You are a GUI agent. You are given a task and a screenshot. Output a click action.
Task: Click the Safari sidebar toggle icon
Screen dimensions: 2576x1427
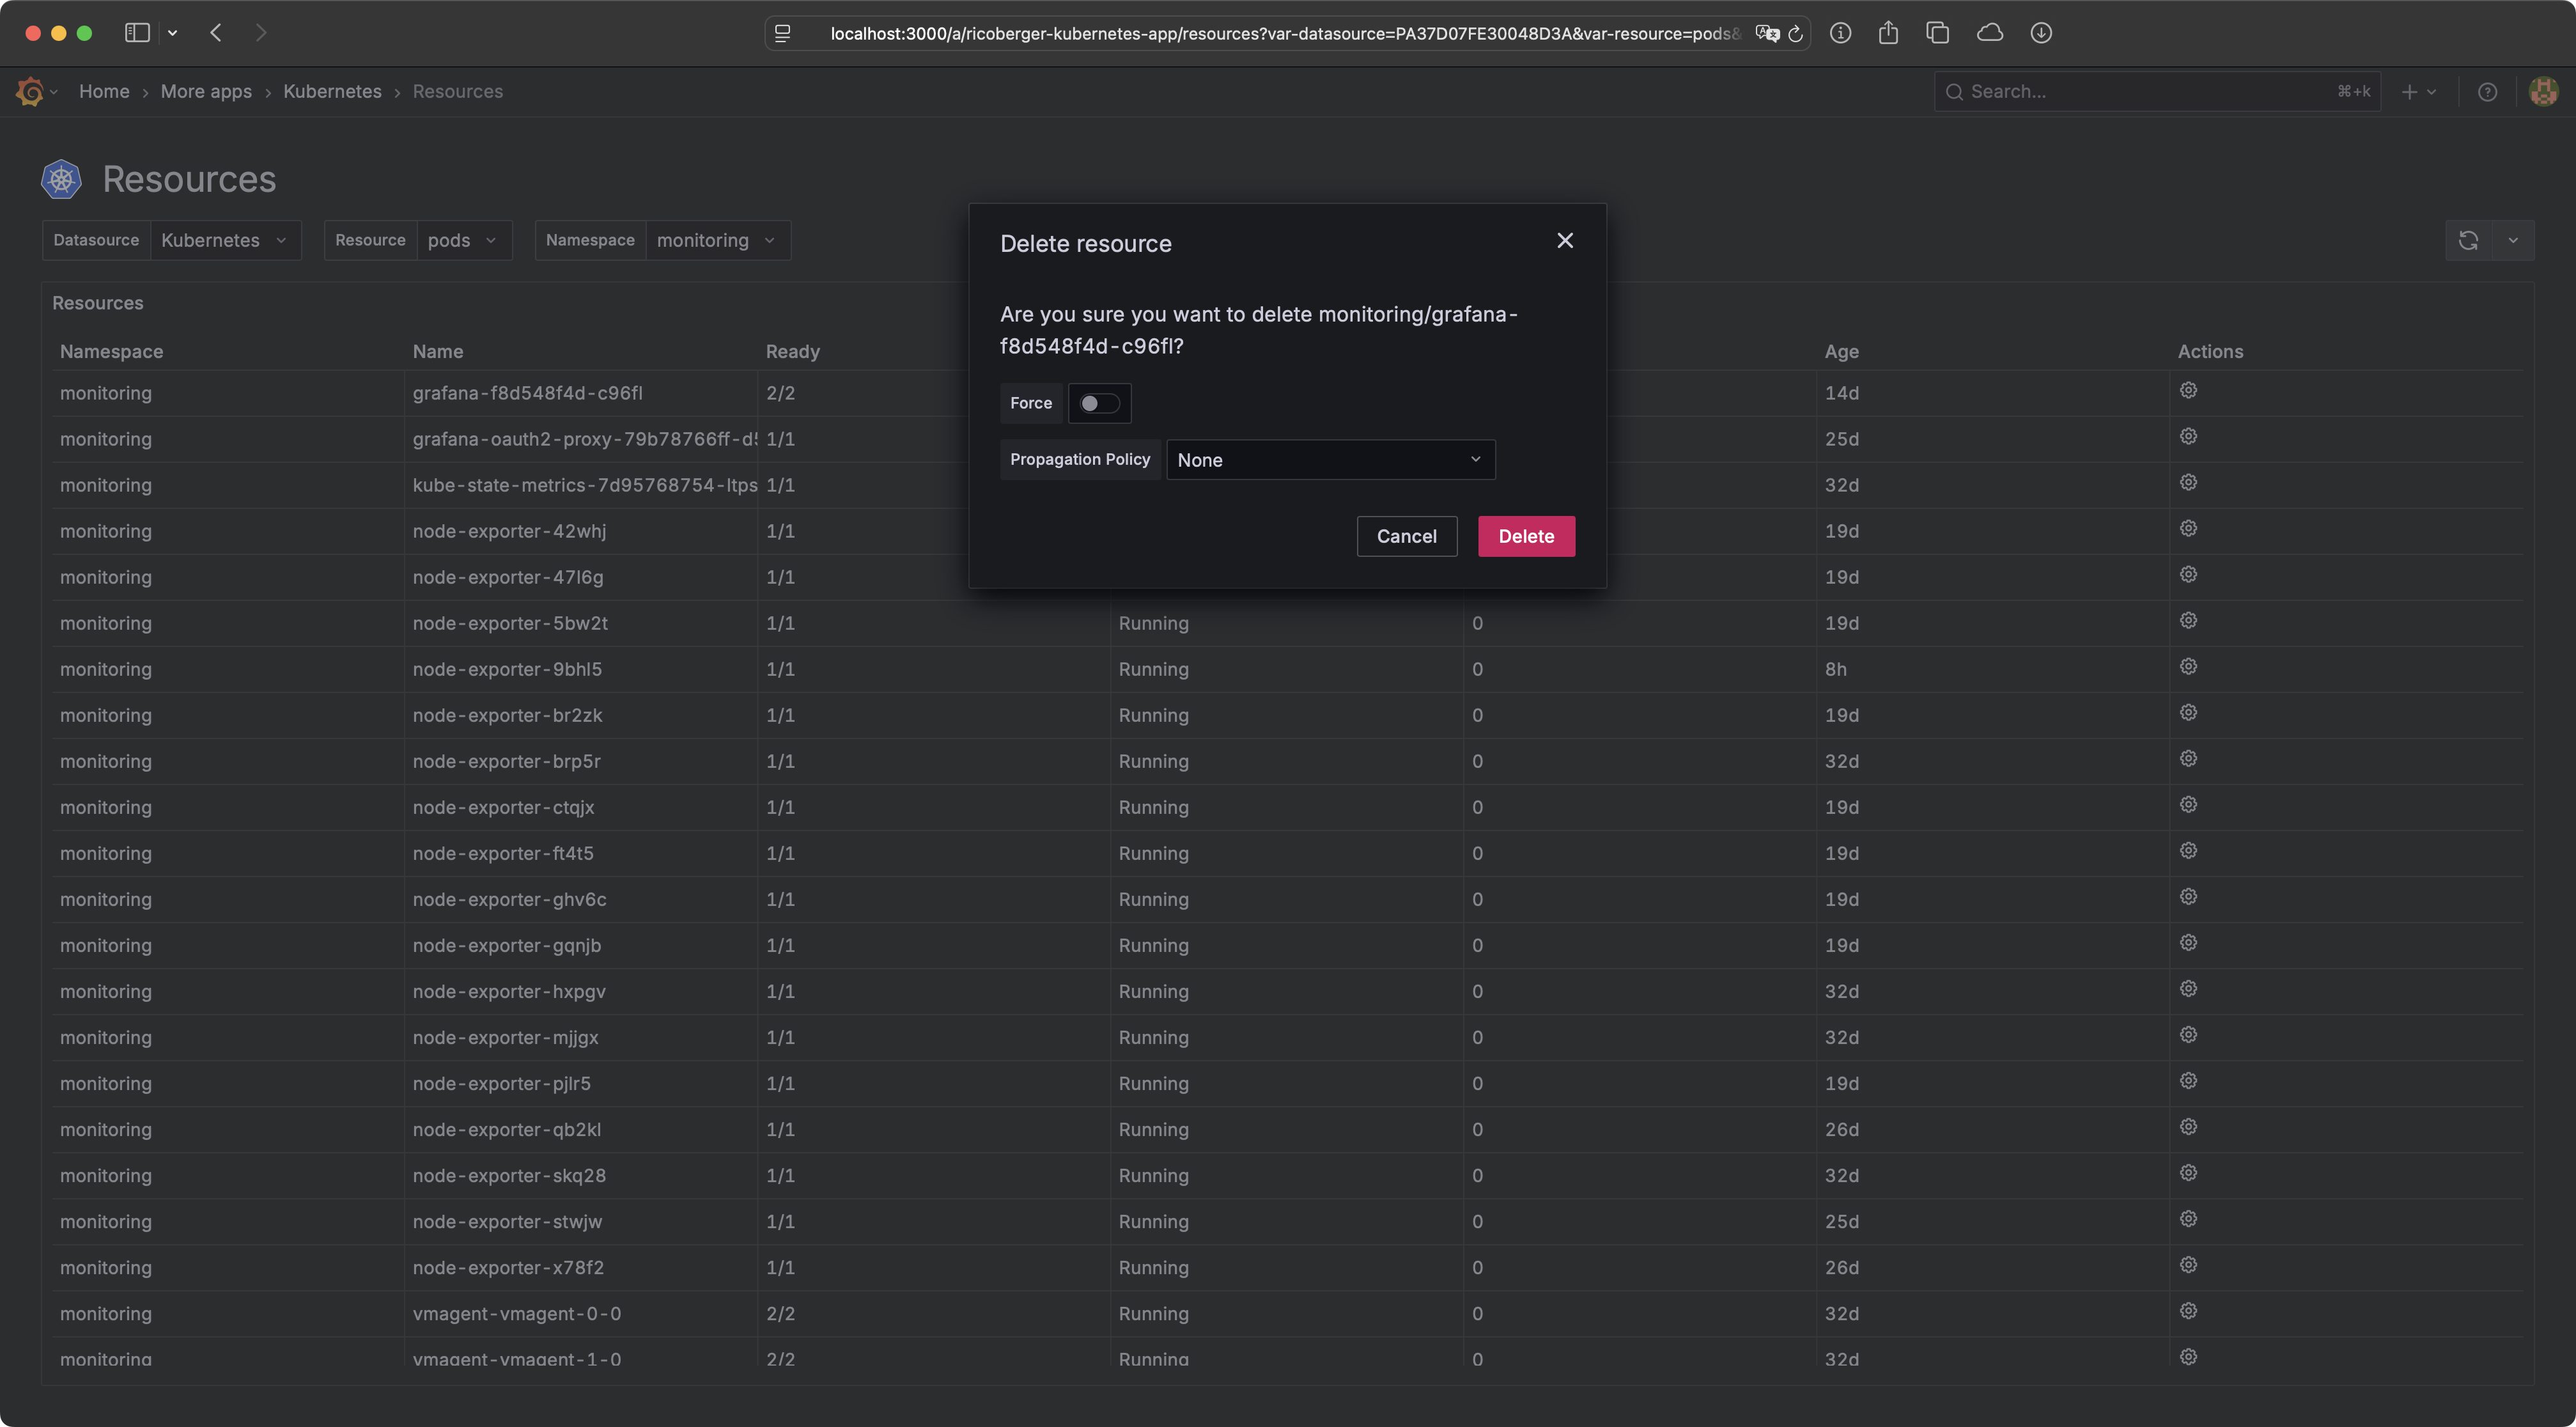point(137,33)
